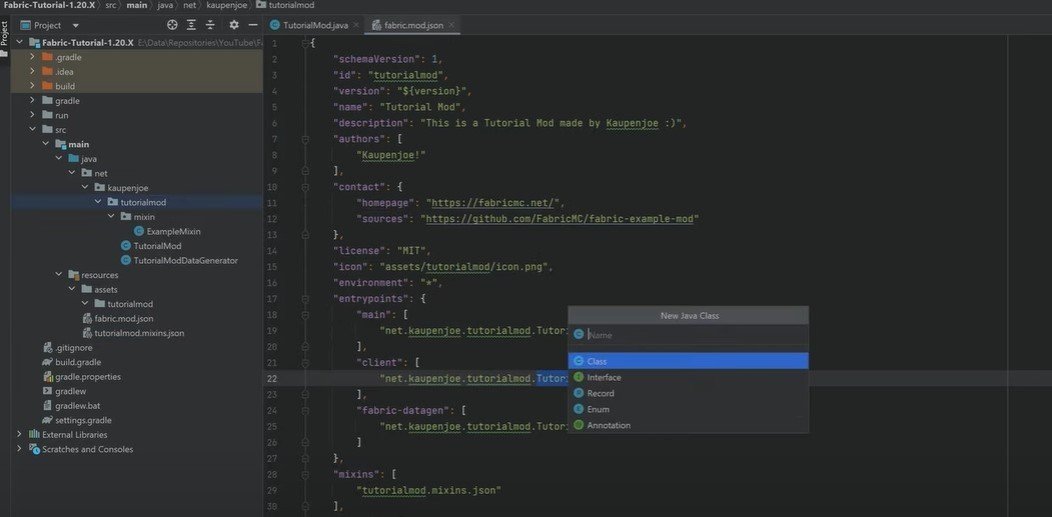The height and width of the screenshot is (517, 1052).
Task: Select TutorialModDataGenerator class
Action: tap(185, 260)
